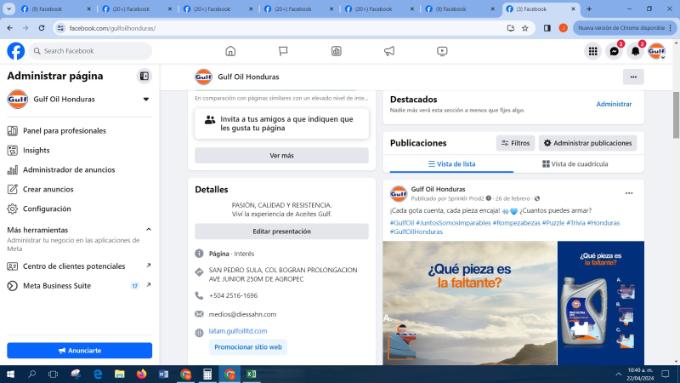Click the Ver más button
The image size is (680, 383).
pyautogui.click(x=281, y=155)
